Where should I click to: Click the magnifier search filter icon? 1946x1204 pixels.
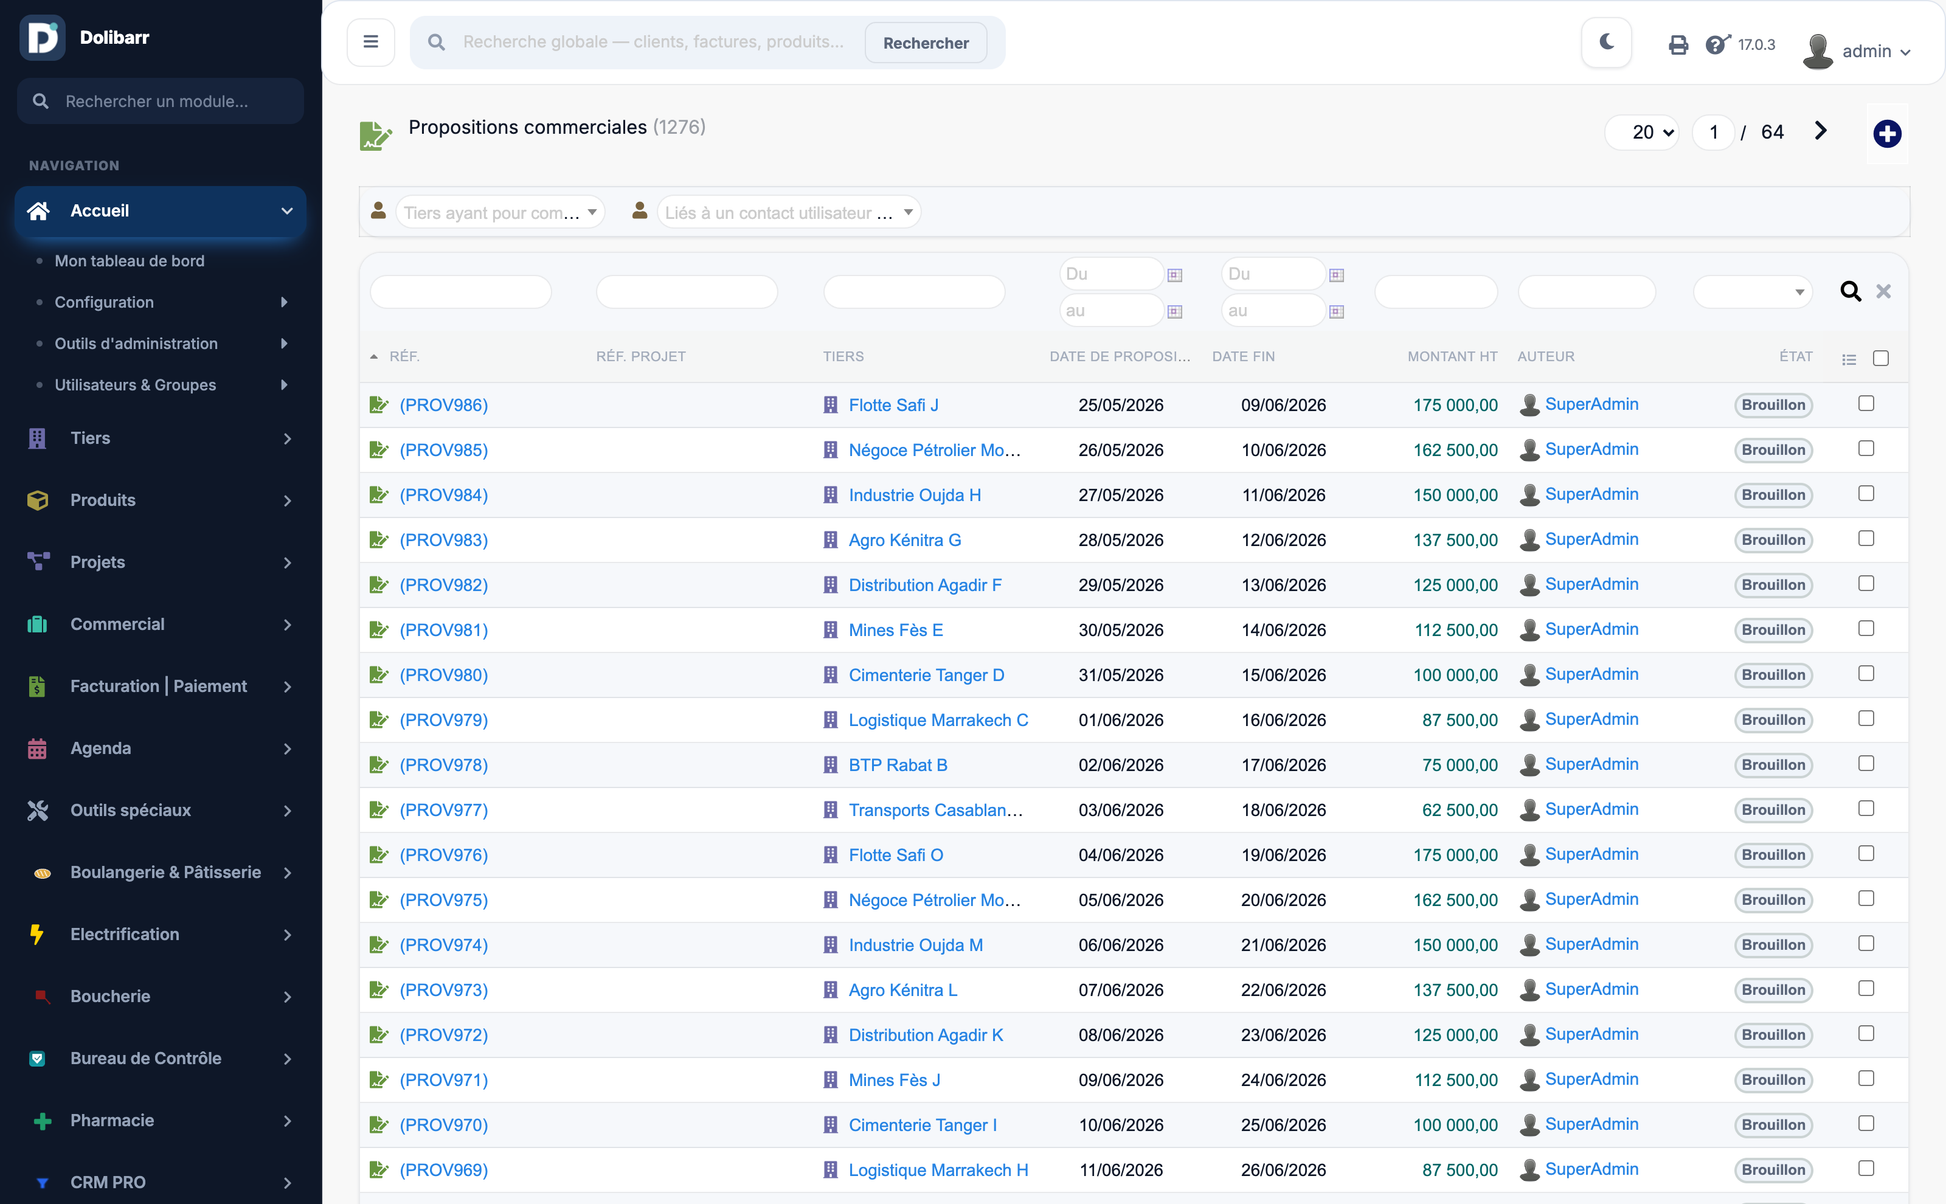tap(1851, 291)
